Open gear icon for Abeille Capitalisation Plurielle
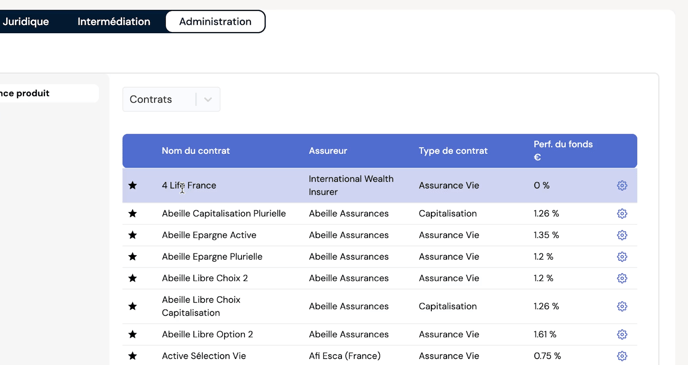 pyautogui.click(x=622, y=214)
